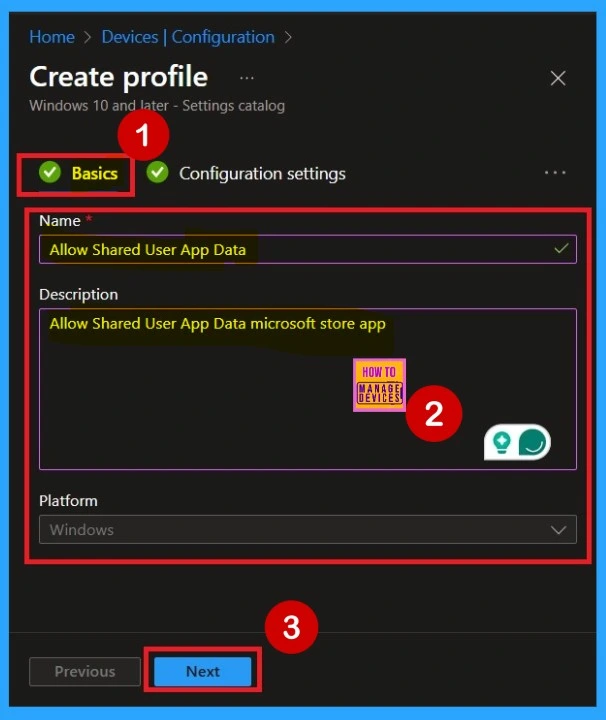606x720 pixels.
Task: Click the Home breadcrumb link
Action: point(52,37)
